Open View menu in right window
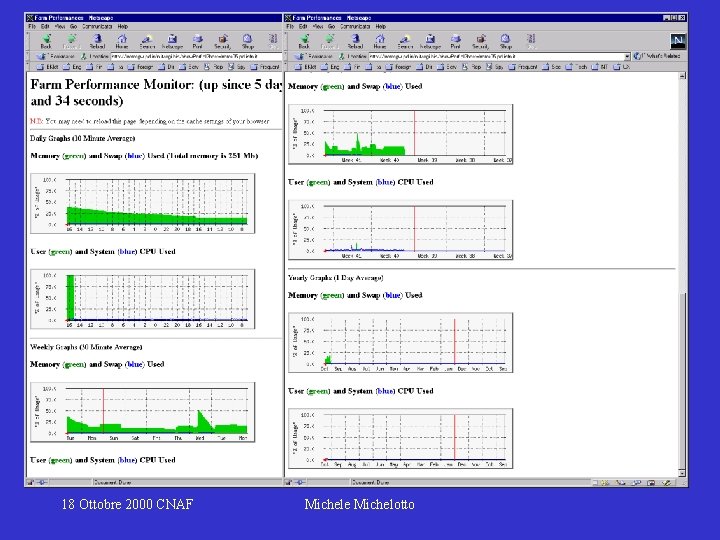Viewport: 720px width, 540px height. click(x=318, y=27)
